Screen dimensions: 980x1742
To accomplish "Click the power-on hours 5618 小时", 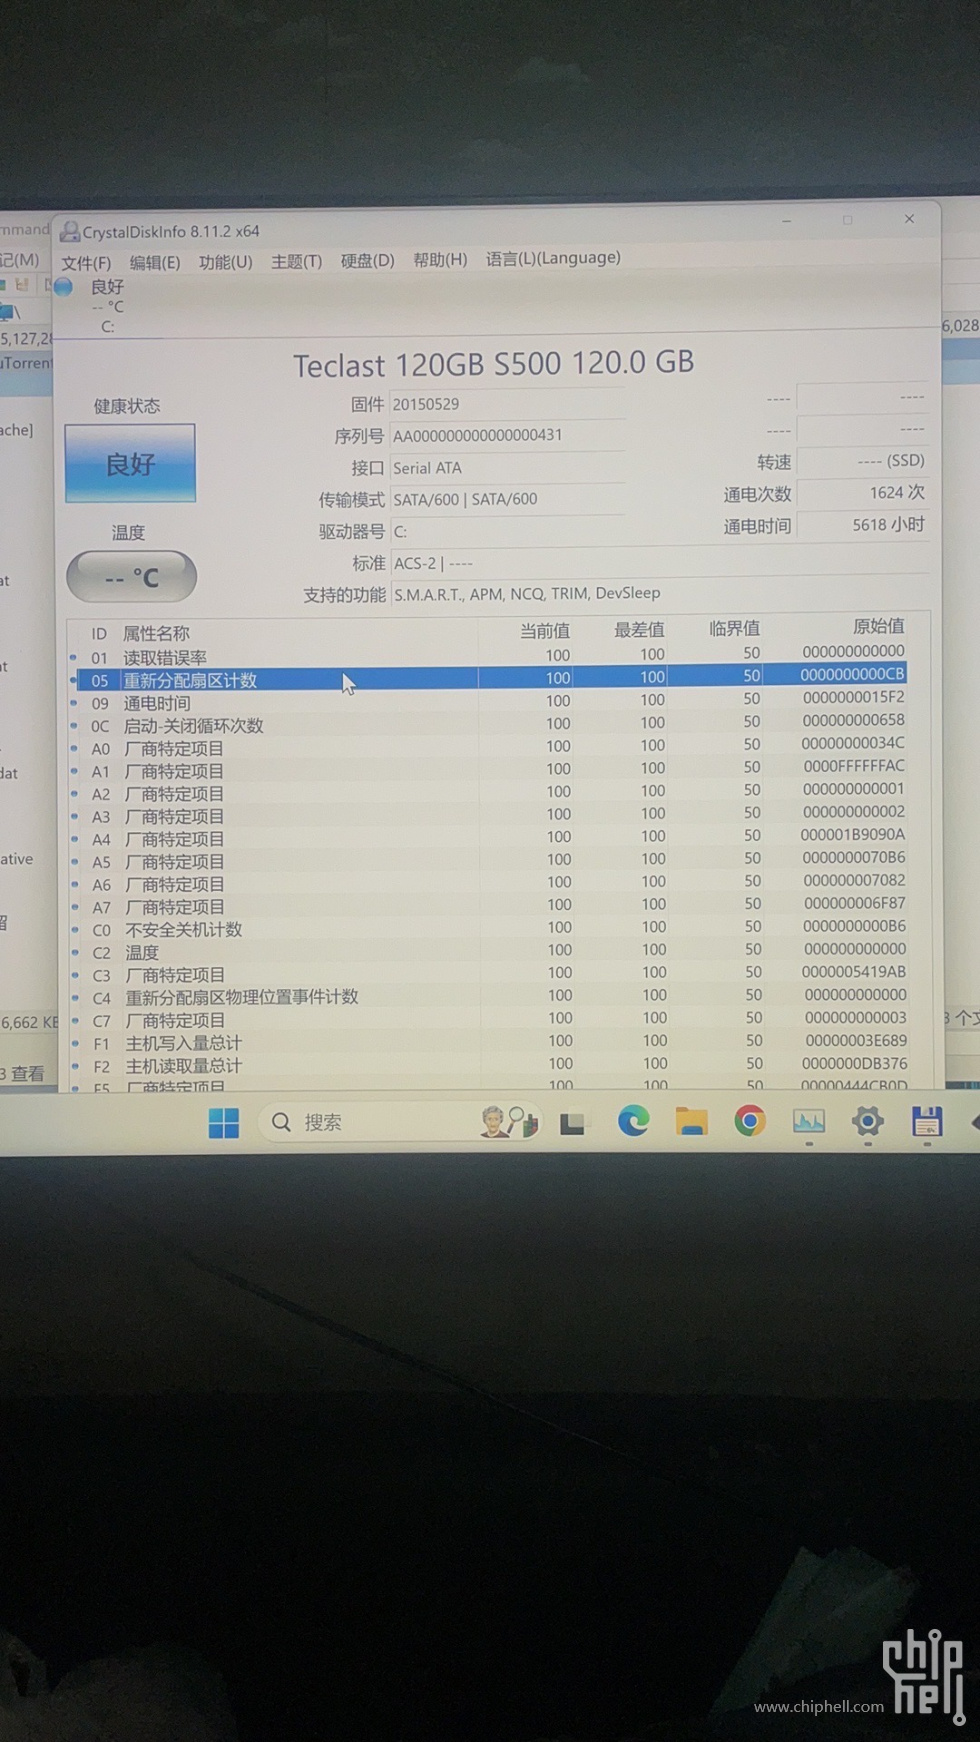I will (x=863, y=525).
